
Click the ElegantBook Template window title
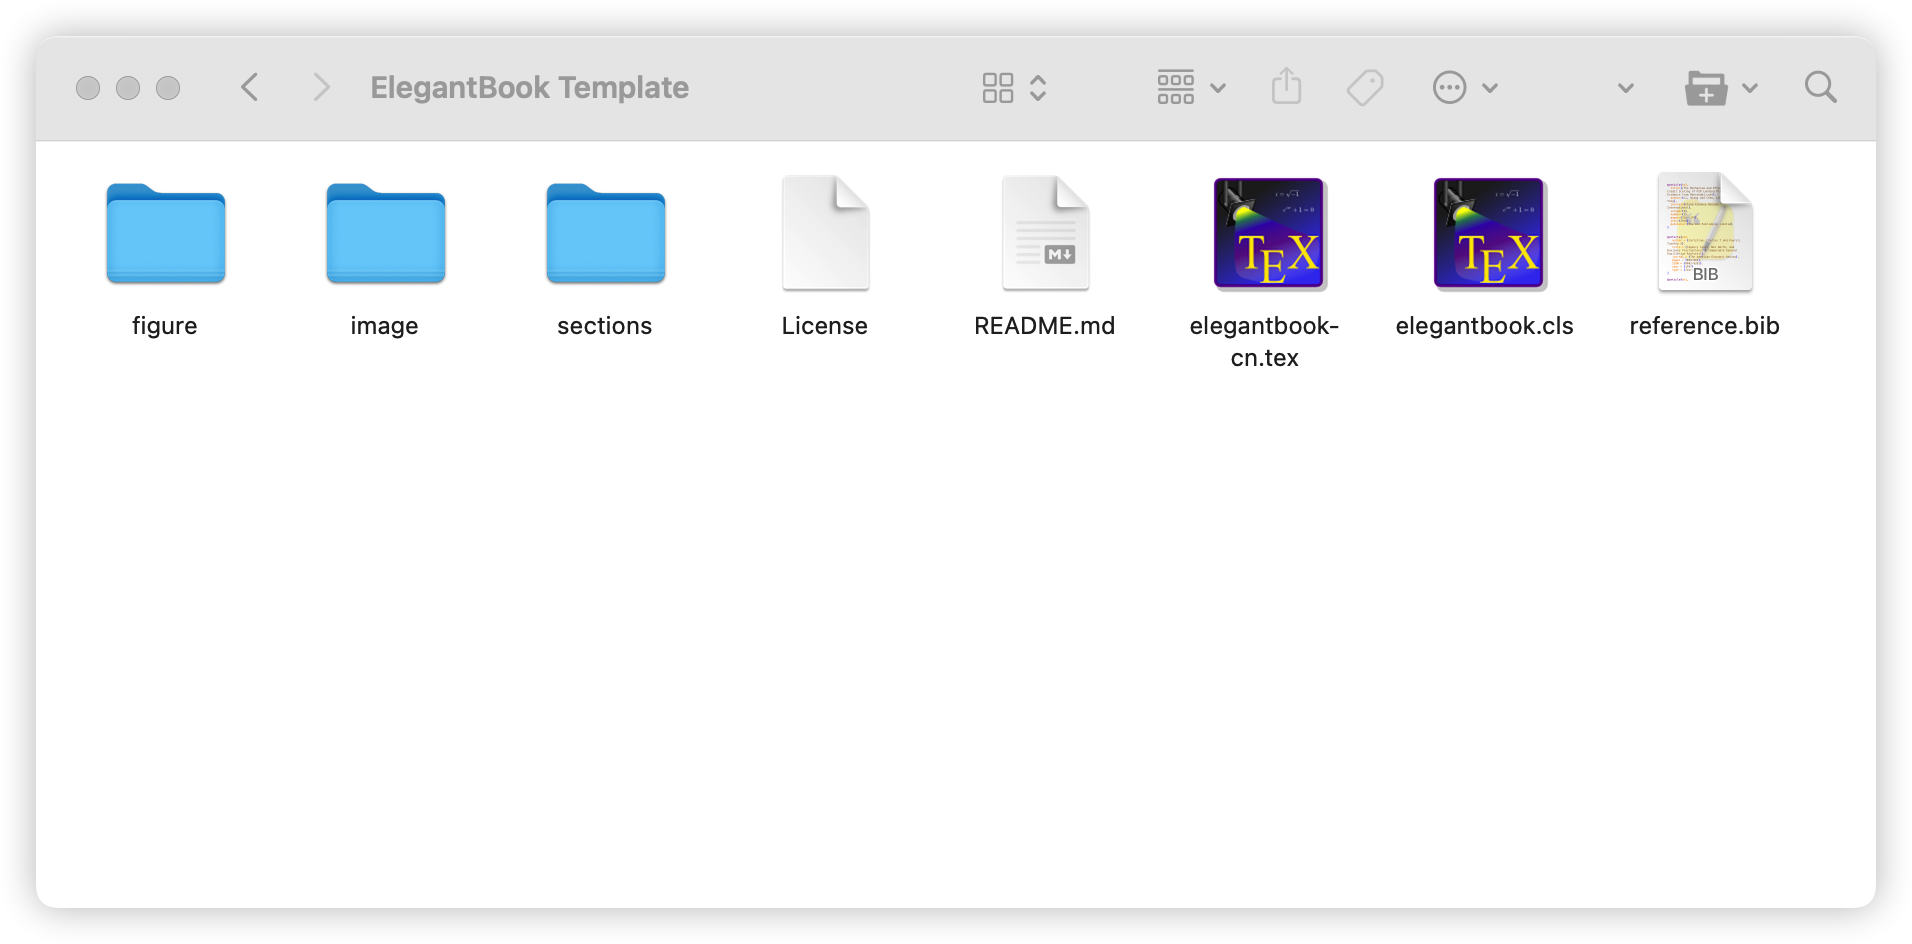click(x=530, y=88)
